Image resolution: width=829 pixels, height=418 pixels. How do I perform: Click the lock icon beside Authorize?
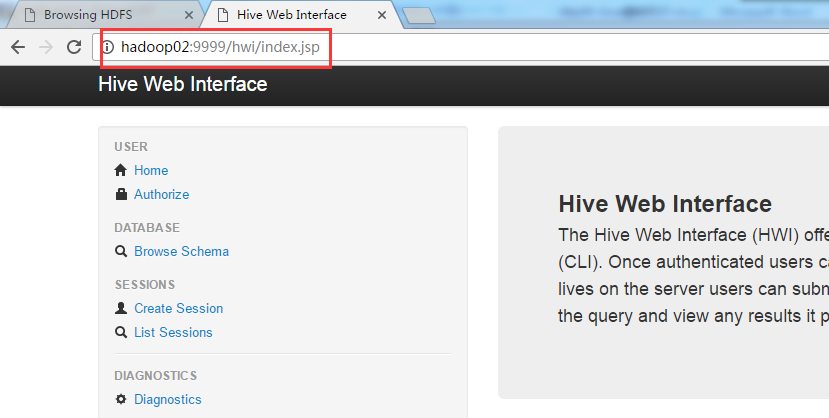[121, 194]
